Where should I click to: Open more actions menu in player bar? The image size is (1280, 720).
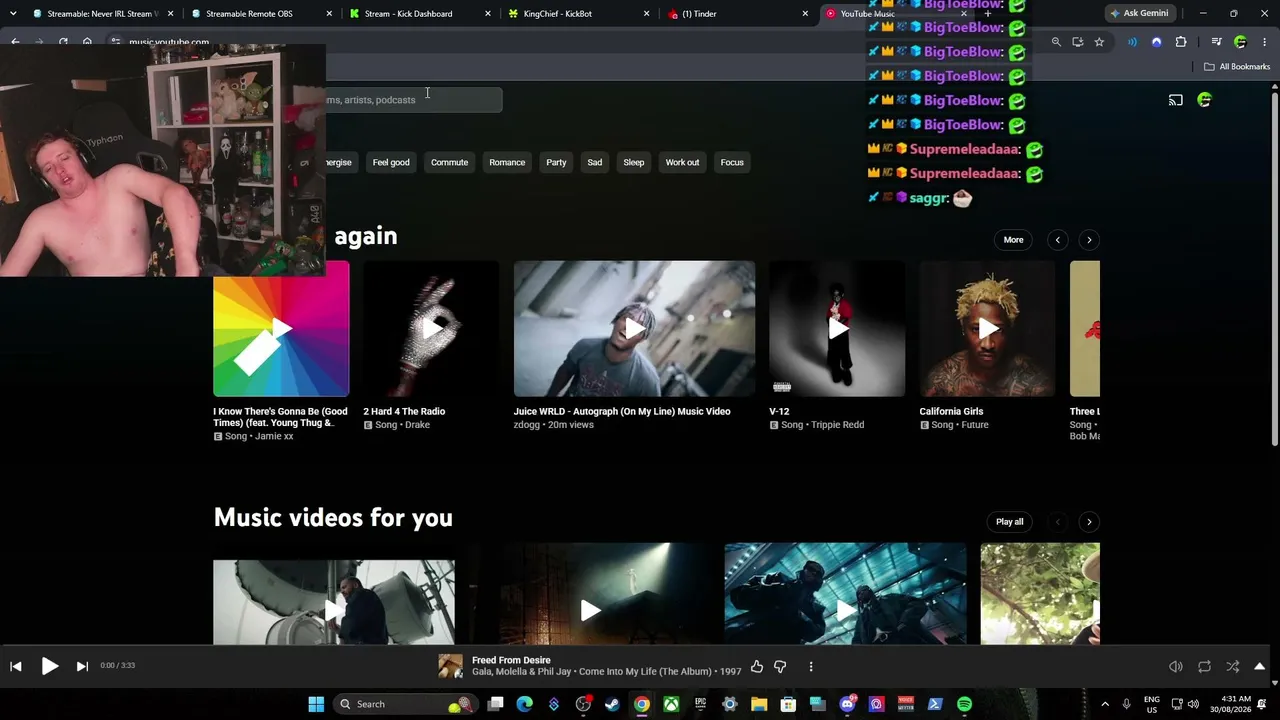pyautogui.click(x=811, y=666)
